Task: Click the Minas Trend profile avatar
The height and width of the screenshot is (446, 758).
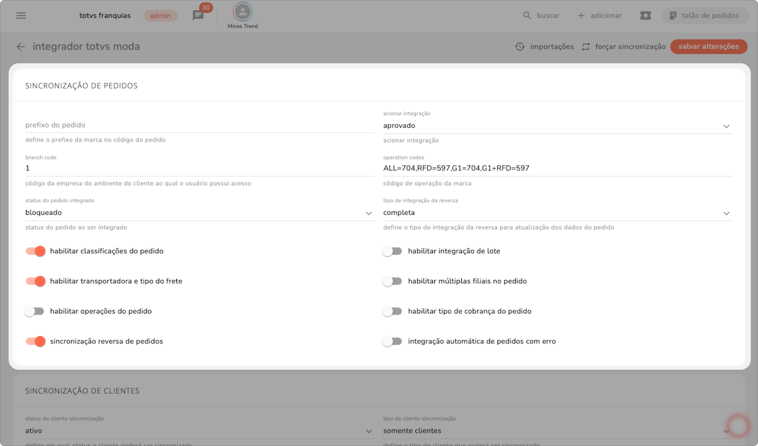Action: click(242, 12)
